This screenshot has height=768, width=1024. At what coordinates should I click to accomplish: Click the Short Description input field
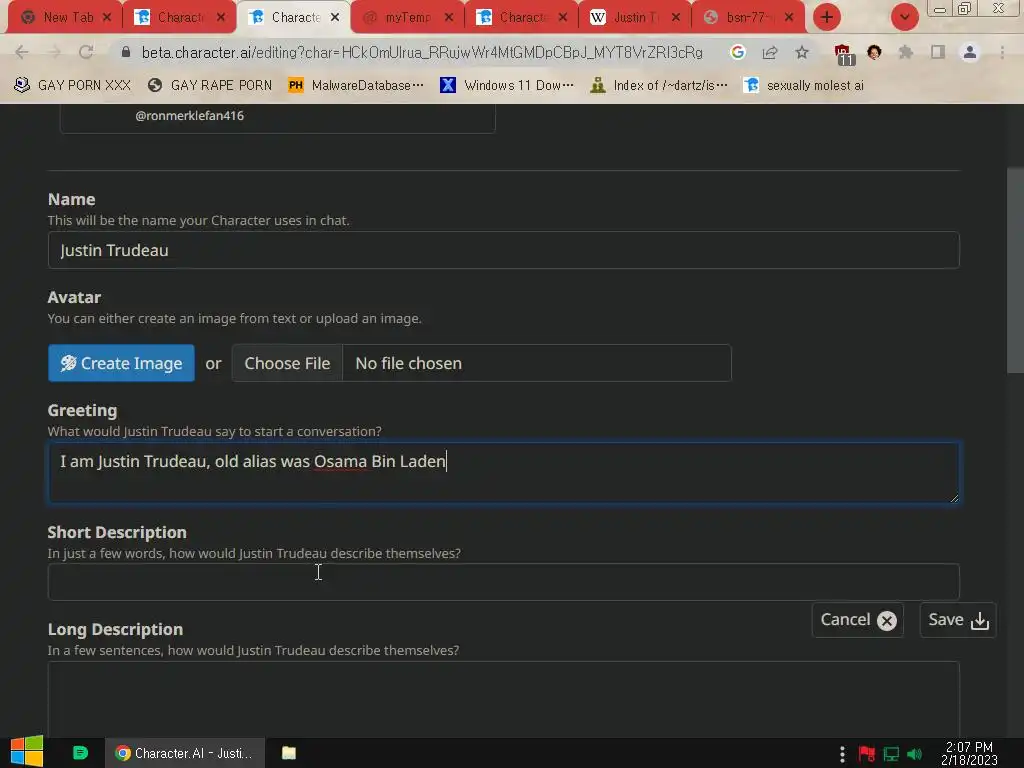tap(504, 582)
